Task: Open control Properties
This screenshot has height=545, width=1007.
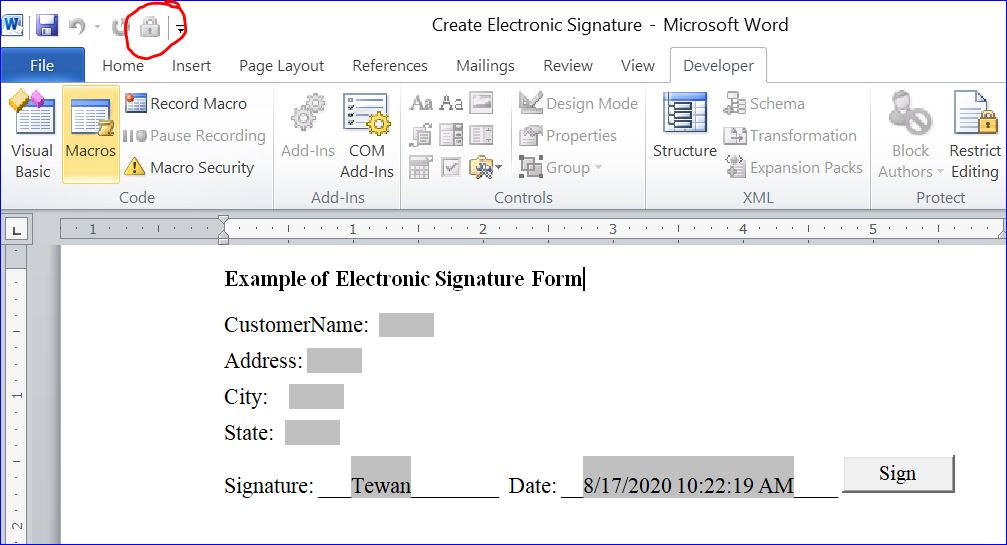Action: tap(568, 135)
